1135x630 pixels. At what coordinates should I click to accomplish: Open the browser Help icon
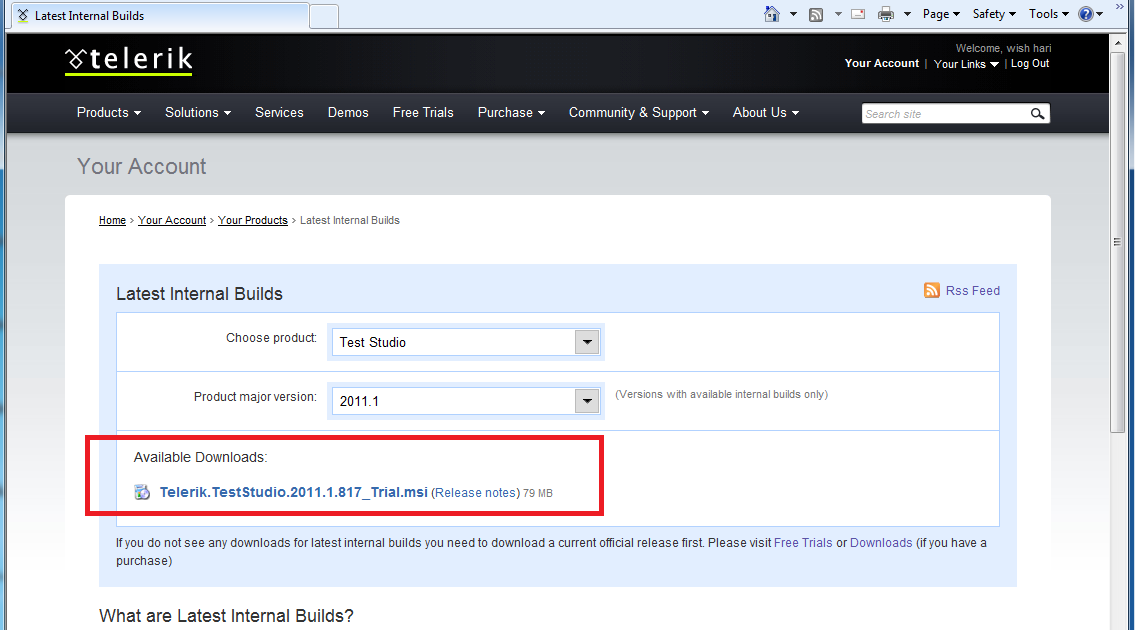click(x=1086, y=14)
